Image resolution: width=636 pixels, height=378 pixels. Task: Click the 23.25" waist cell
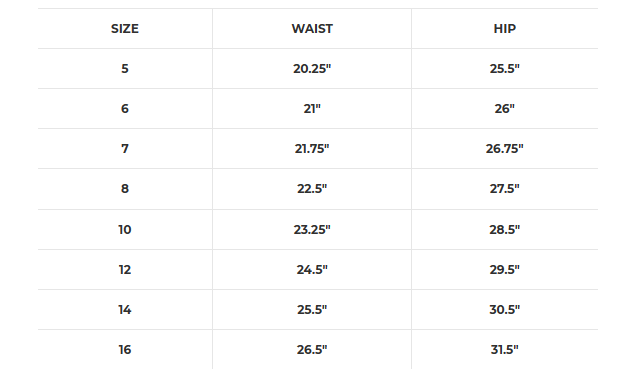(312, 230)
